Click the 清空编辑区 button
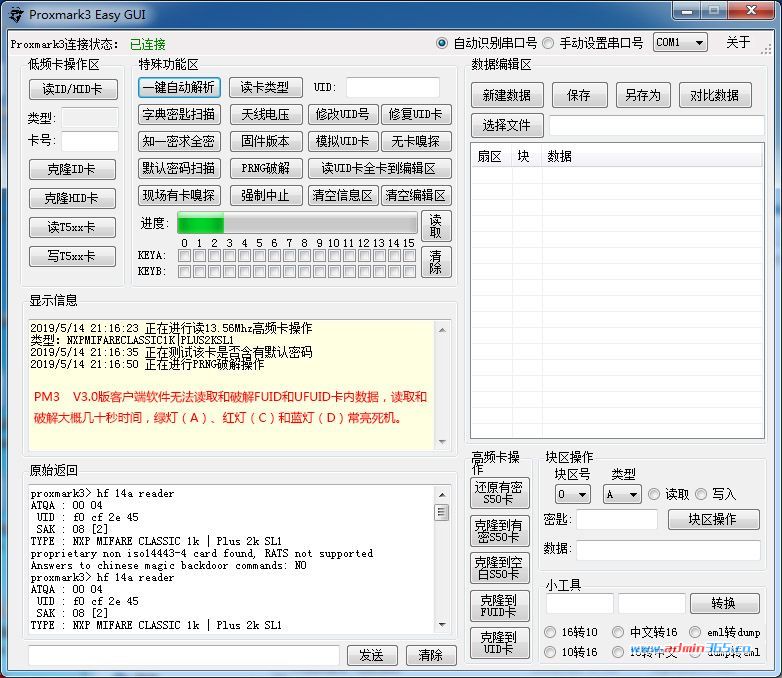 [x=416, y=195]
